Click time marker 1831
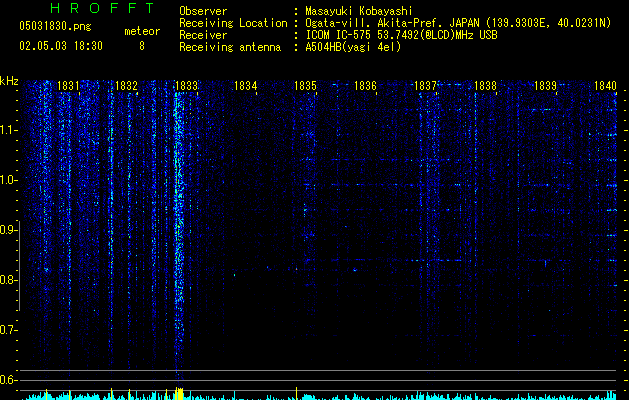629x400 pixels. (68, 85)
